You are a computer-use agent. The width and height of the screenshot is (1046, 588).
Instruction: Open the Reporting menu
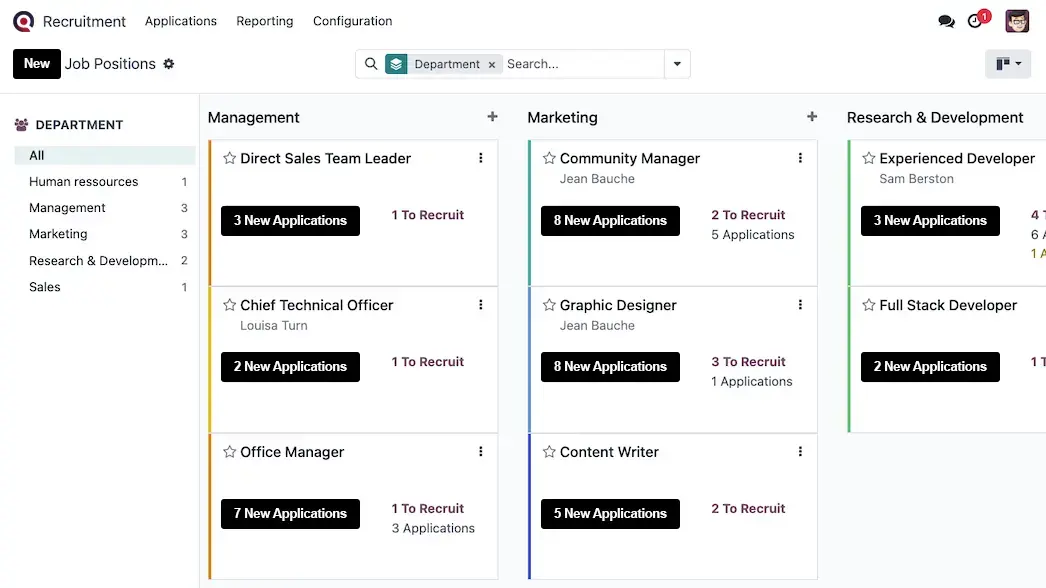coord(265,21)
